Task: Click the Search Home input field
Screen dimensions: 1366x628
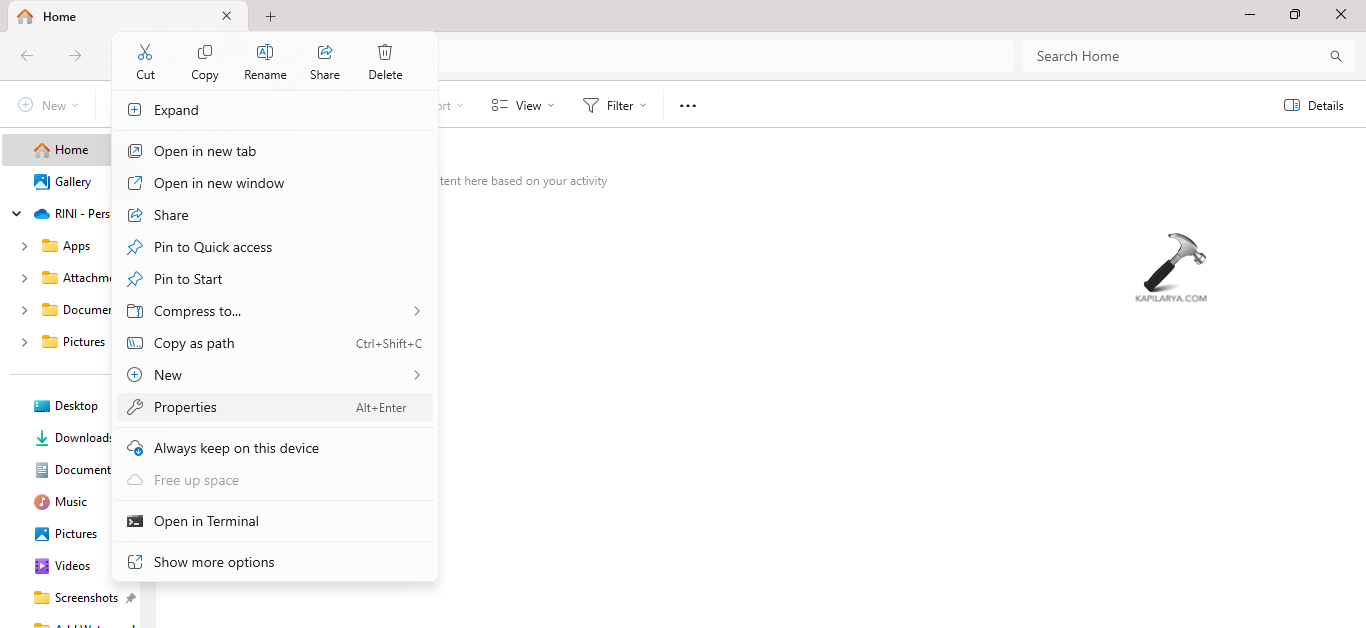Action: [x=1175, y=56]
